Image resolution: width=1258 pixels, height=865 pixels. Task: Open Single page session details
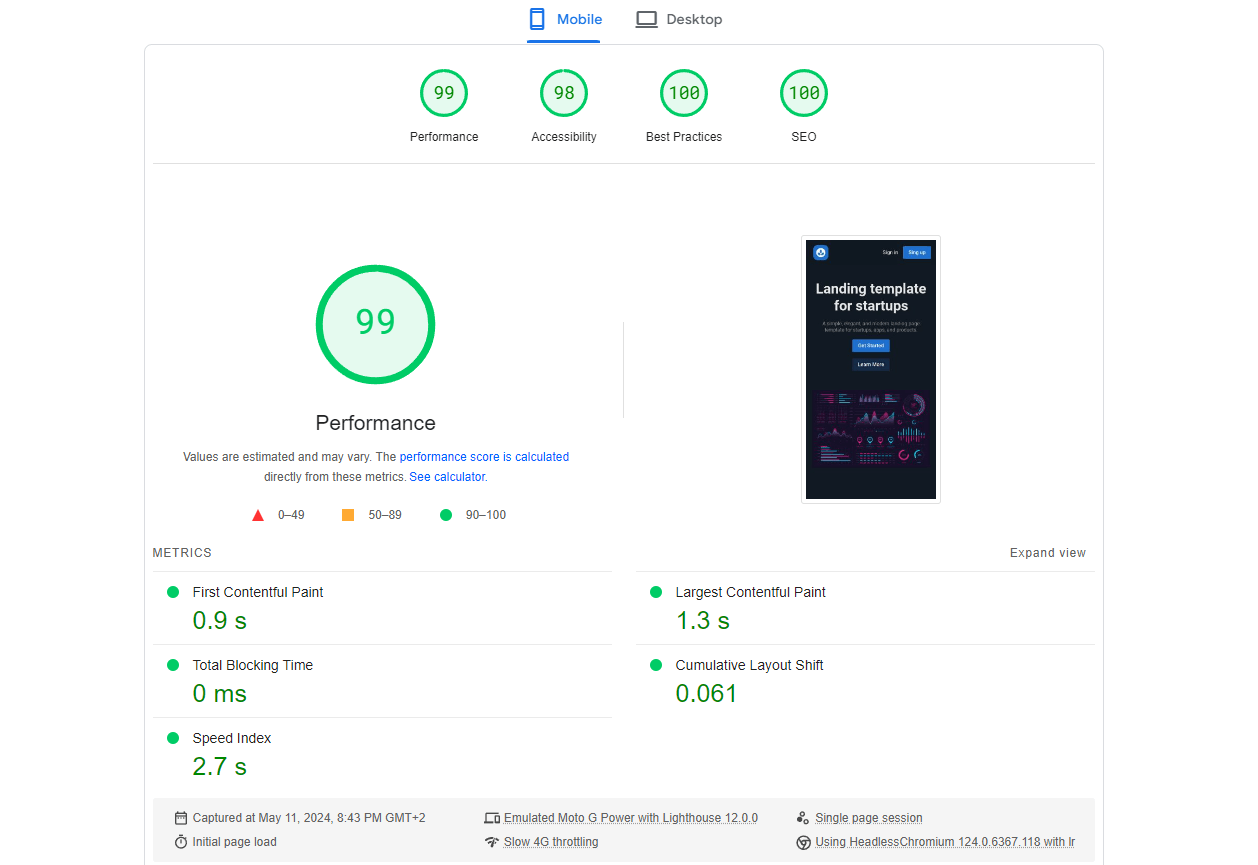coord(869,818)
